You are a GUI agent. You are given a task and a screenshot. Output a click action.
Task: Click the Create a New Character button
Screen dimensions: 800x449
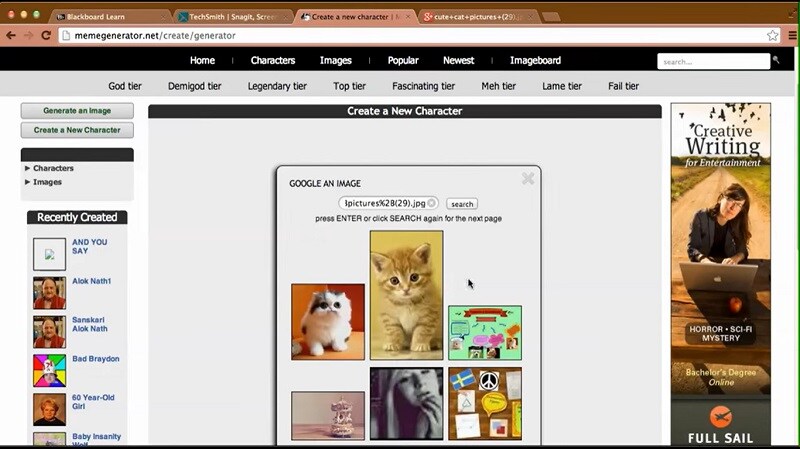click(77, 130)
